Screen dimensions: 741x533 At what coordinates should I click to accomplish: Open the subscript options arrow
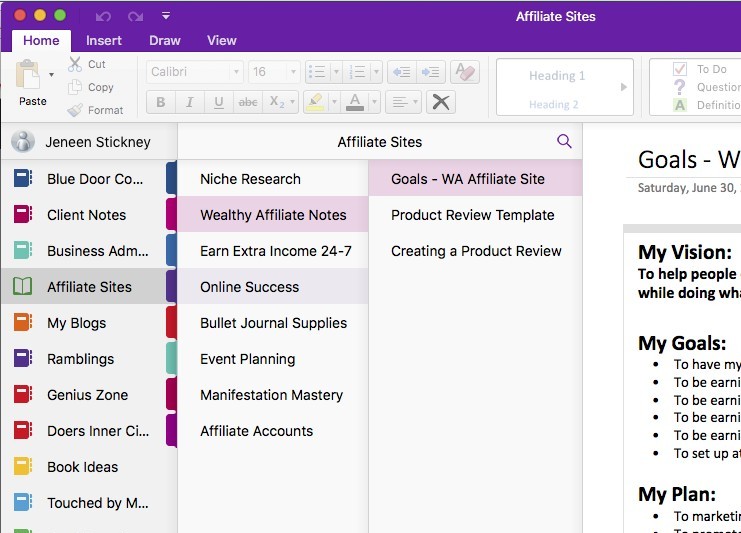click(293, 102)
